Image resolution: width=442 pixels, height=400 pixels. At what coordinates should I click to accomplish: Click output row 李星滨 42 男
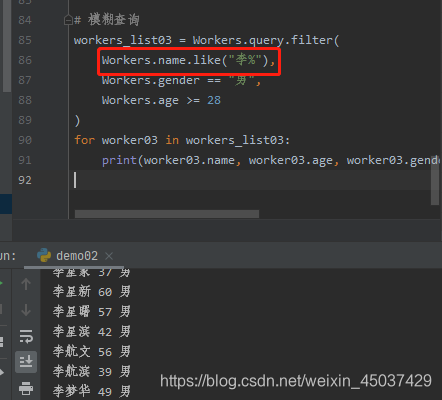(92, 332)
